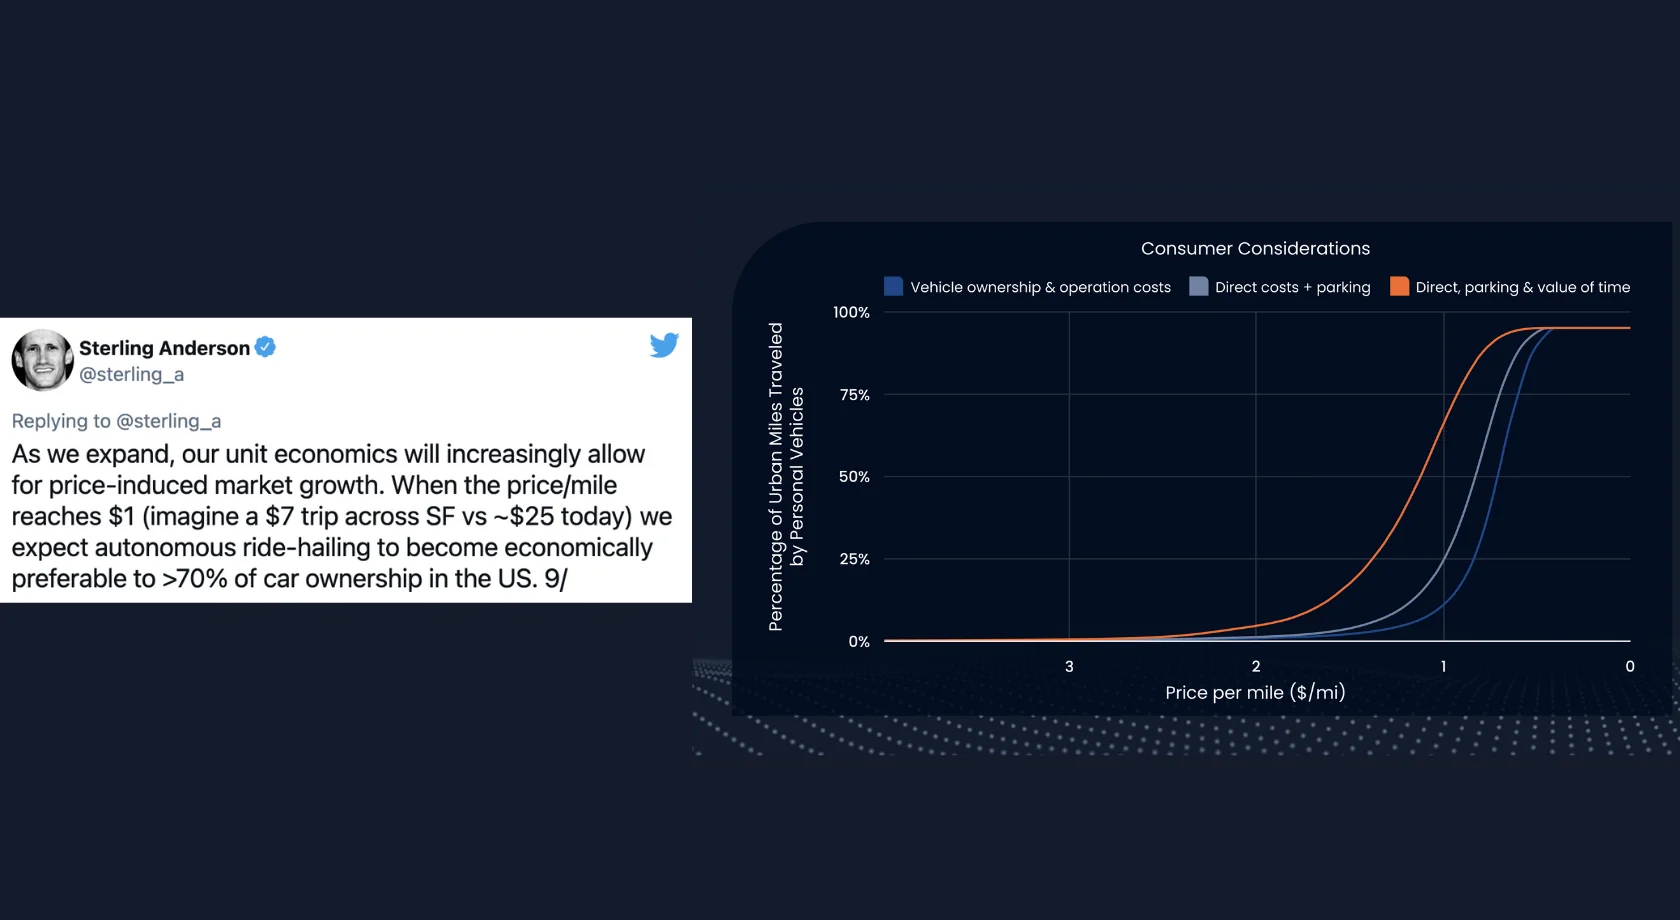Click the Sterling Anderson display name
The image size is (1680, 920).
(164, 348)
